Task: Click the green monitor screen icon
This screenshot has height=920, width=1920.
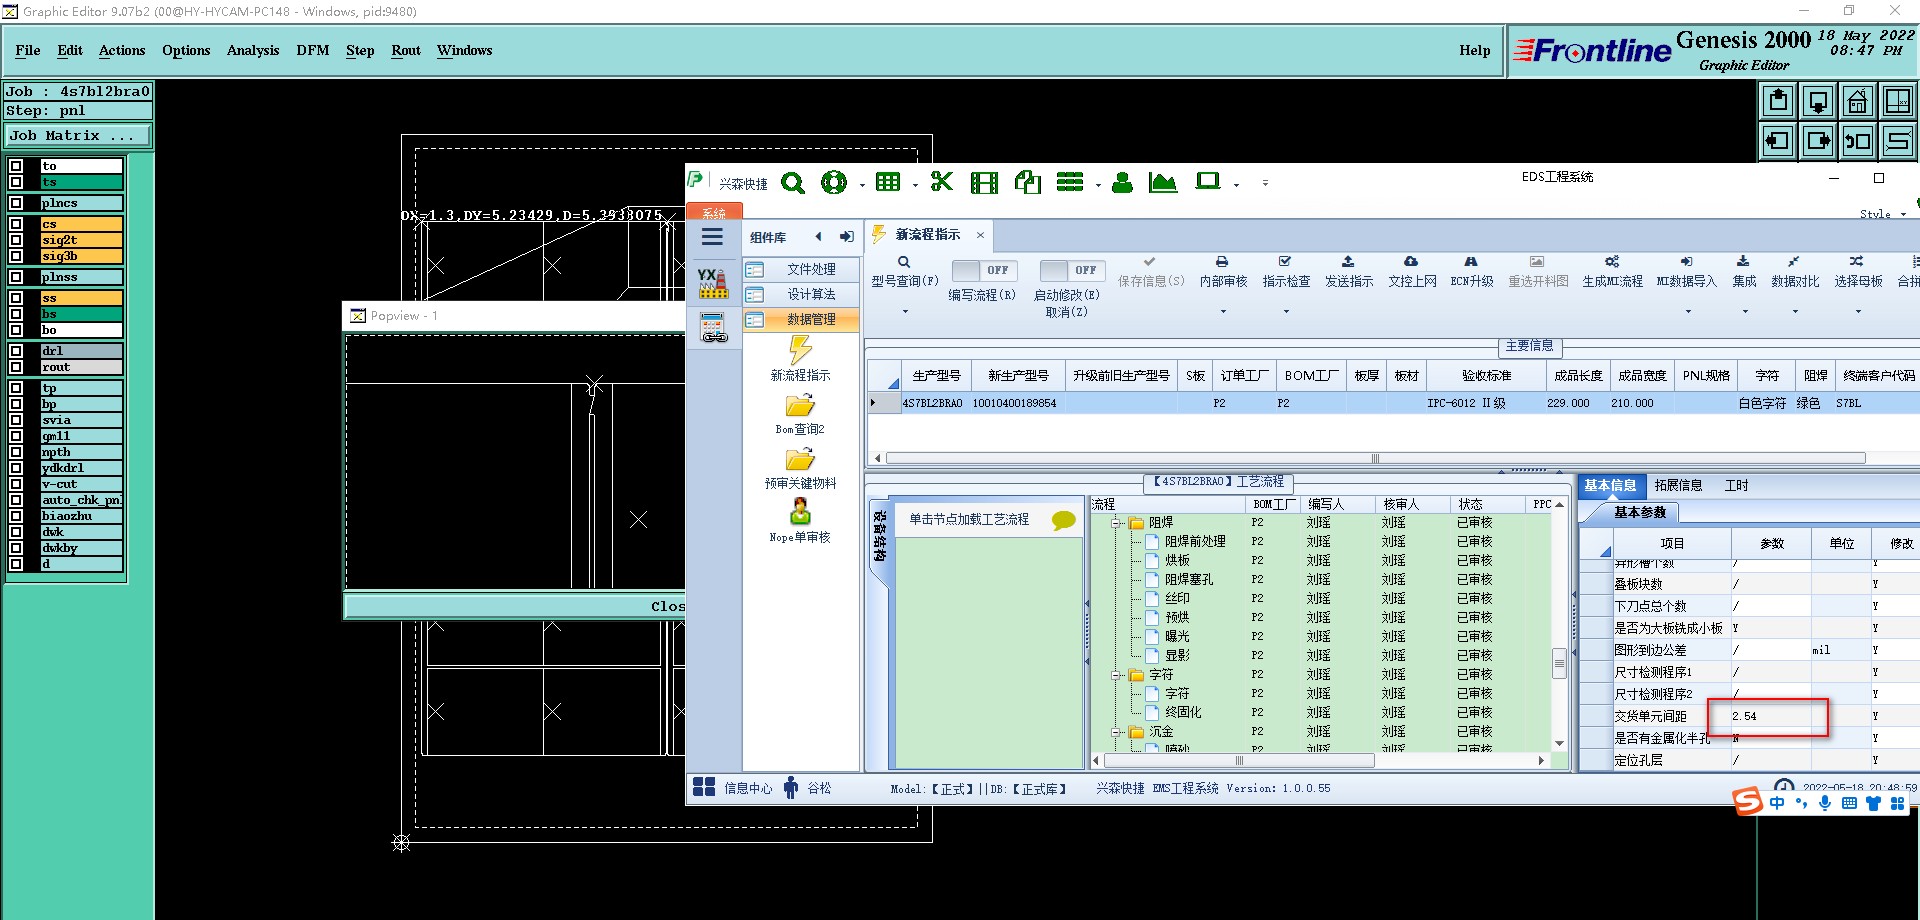Action: coord(1208,181)
